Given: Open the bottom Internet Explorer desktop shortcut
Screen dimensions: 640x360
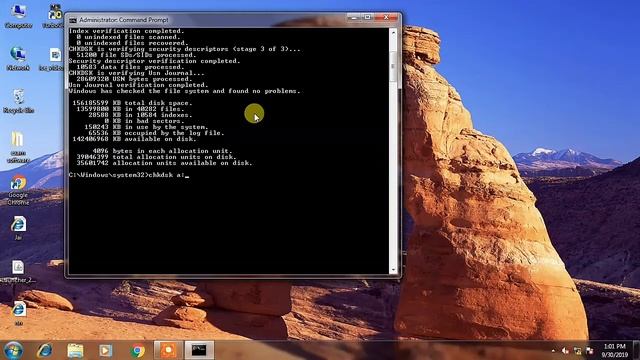Looking at the screenshot, I should (18, 313).
